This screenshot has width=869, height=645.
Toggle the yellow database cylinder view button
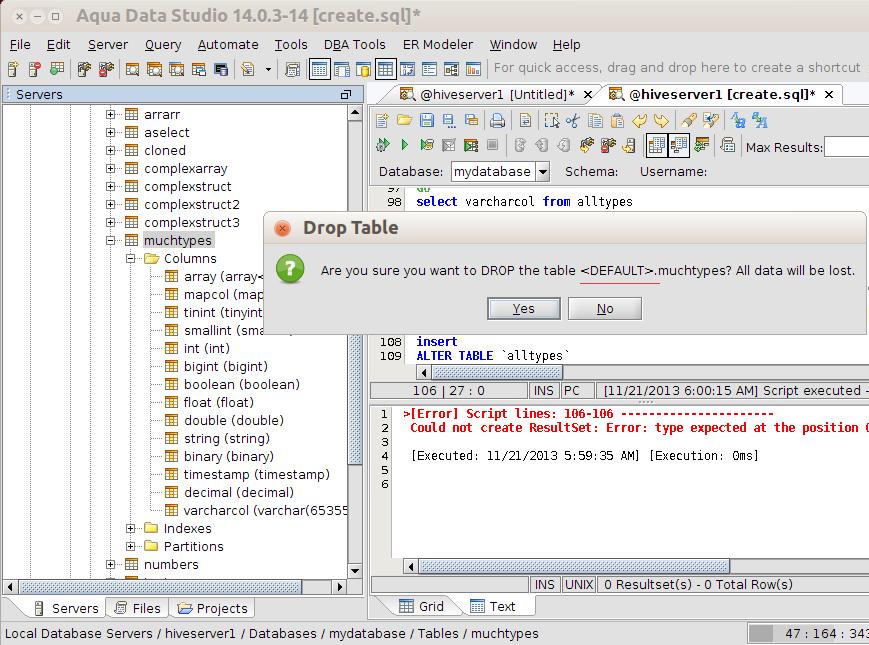tap(364, 69)
